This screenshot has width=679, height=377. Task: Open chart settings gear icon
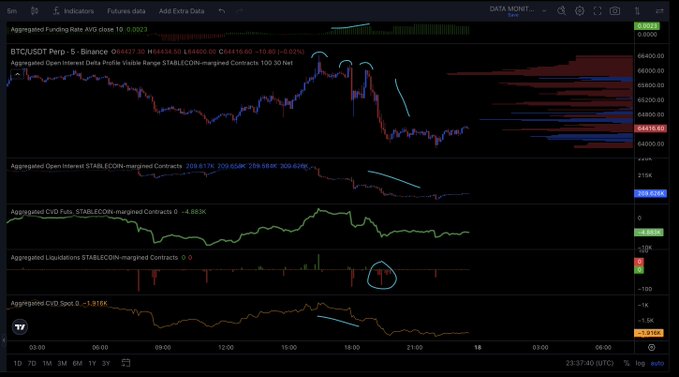point(579,11)
